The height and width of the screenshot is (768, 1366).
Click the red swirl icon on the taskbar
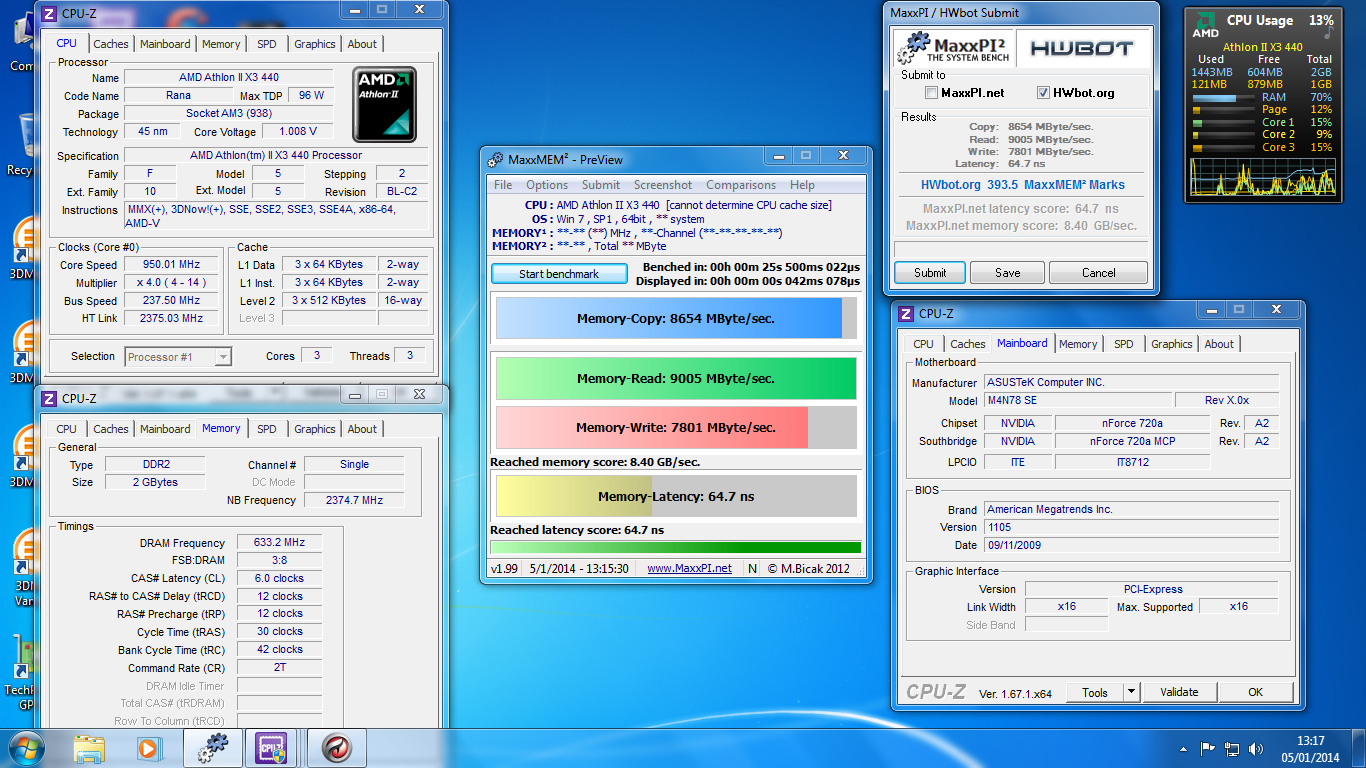(335, 748)
